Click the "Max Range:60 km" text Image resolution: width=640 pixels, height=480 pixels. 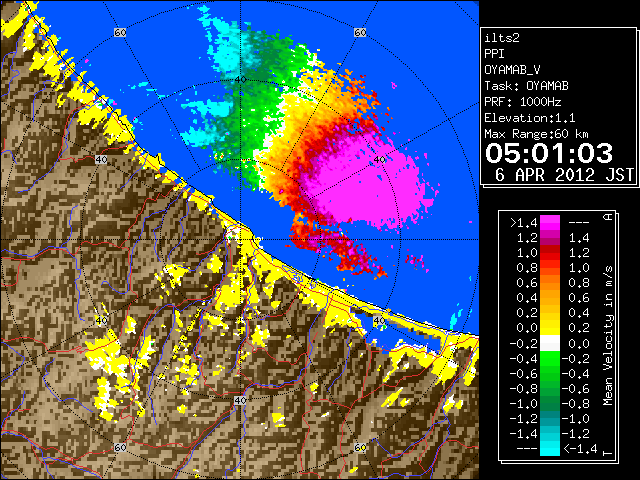536,134
